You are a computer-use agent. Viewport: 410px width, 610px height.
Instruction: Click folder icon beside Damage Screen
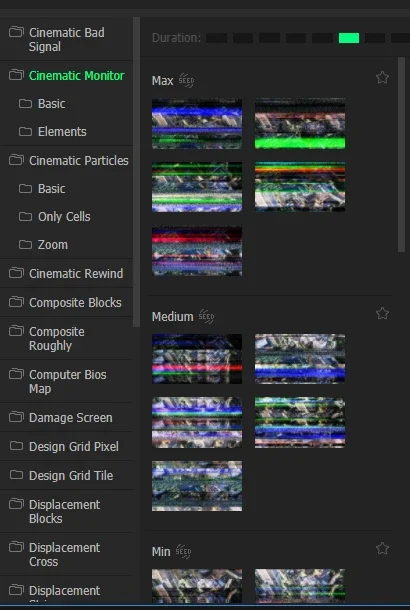[16, 417]
